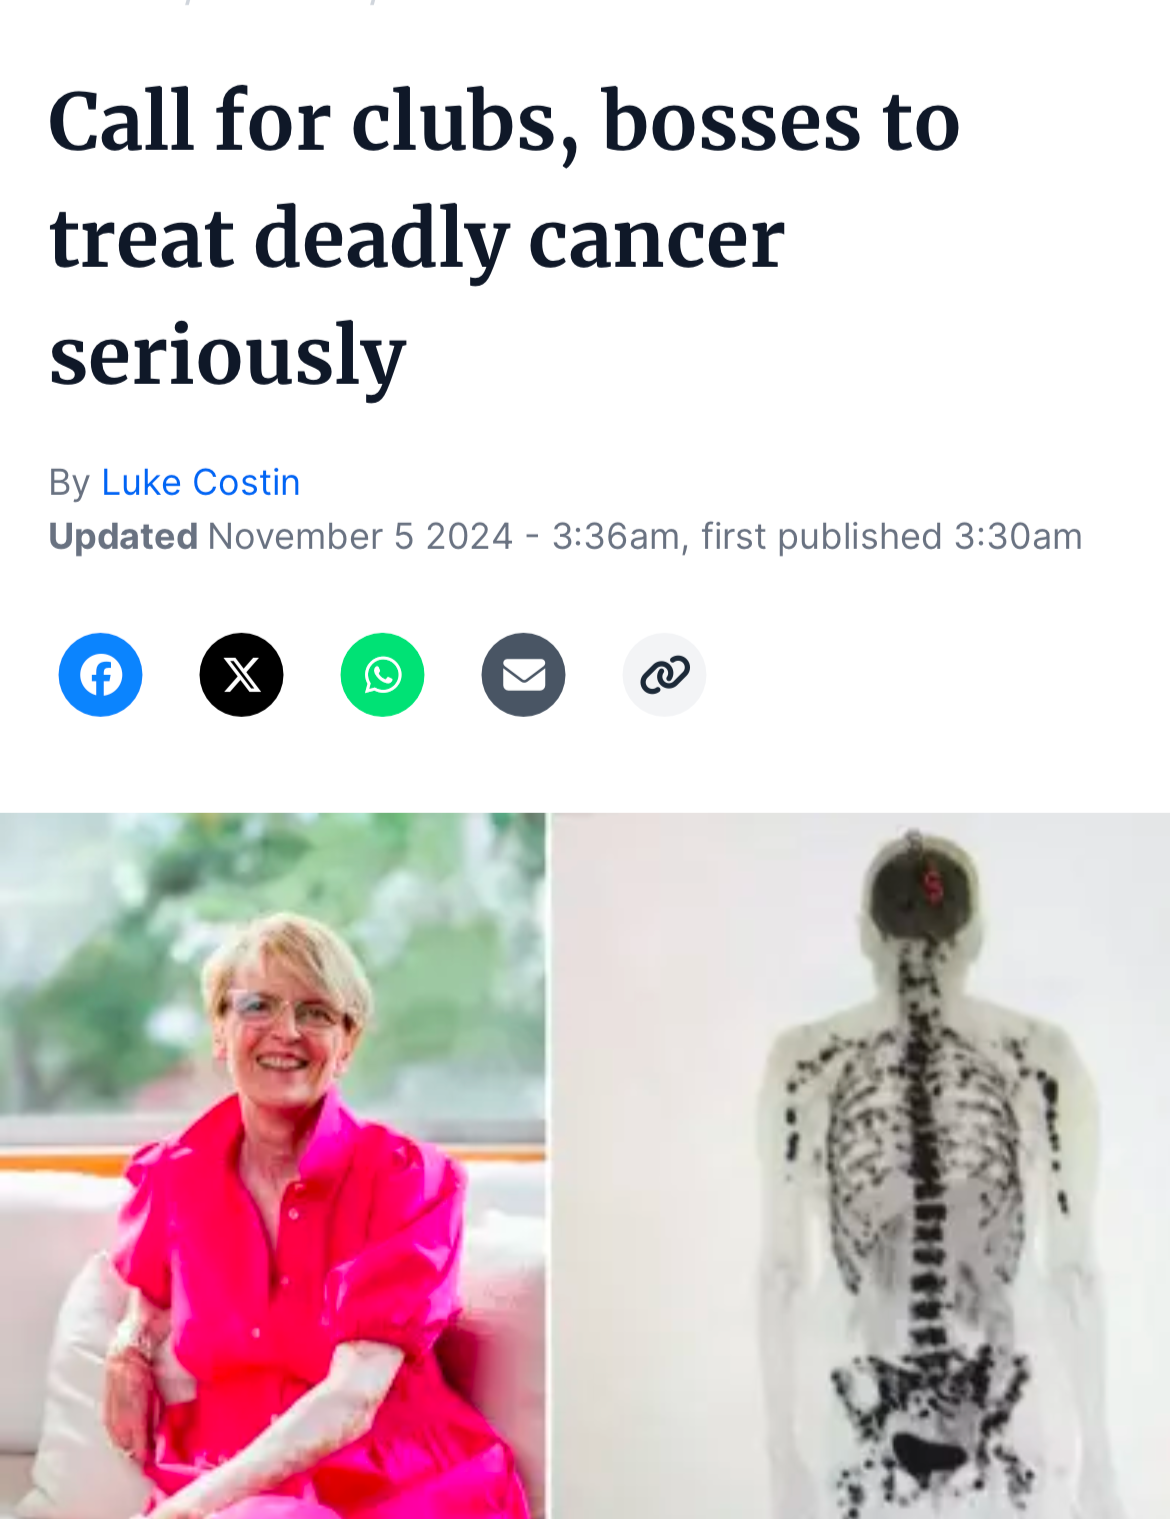The width and height of the screenshot is (1170, 1519).
Task: Open the photo of the woman in pink
Action: [273, 1166]
